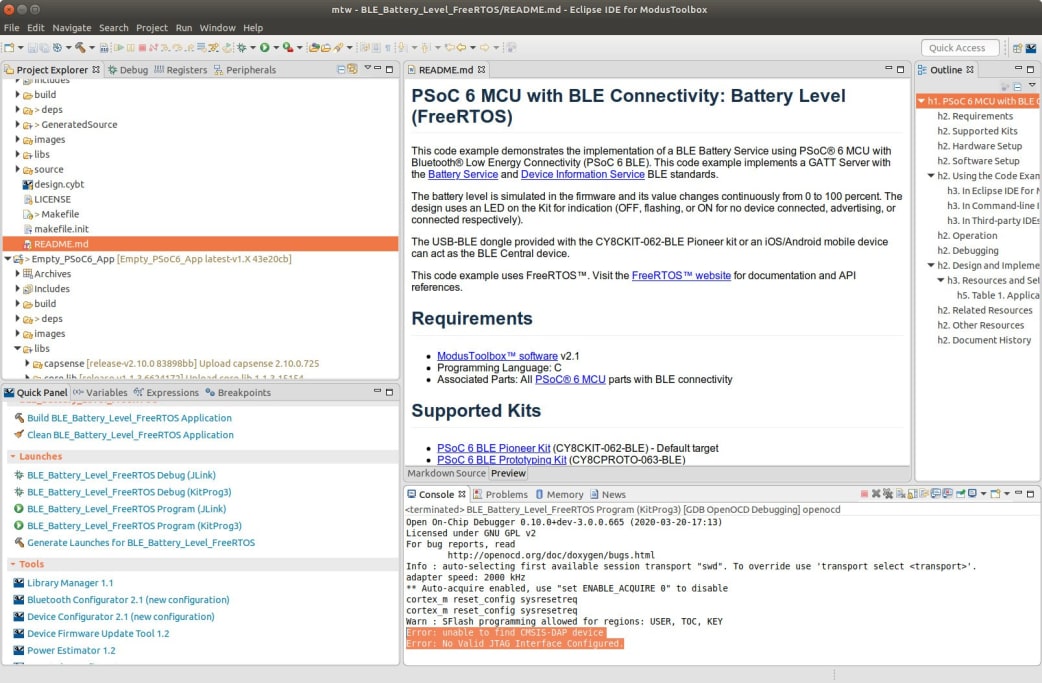Click Link with Editor icon in Project Explorer

pyautogui.click(x=352, y=69)
